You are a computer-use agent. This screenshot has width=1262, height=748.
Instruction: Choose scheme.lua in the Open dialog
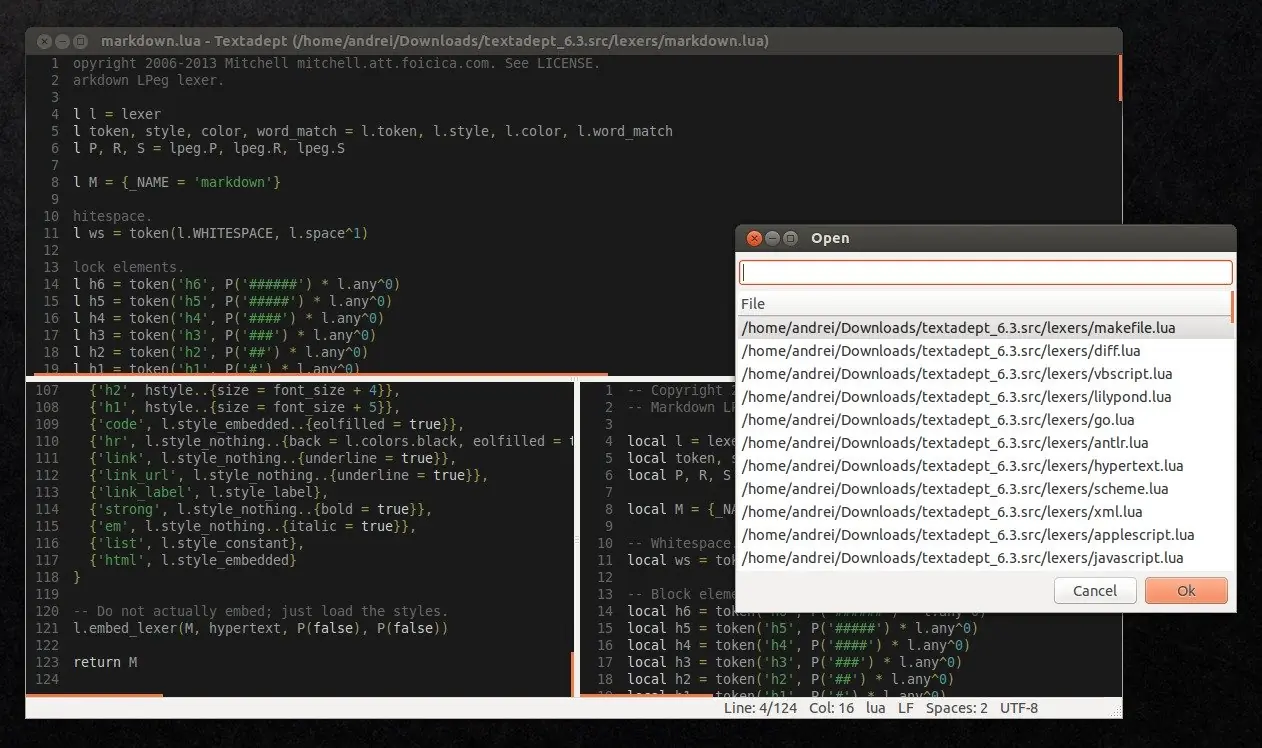pyautogui.click(x=985, y=488)
